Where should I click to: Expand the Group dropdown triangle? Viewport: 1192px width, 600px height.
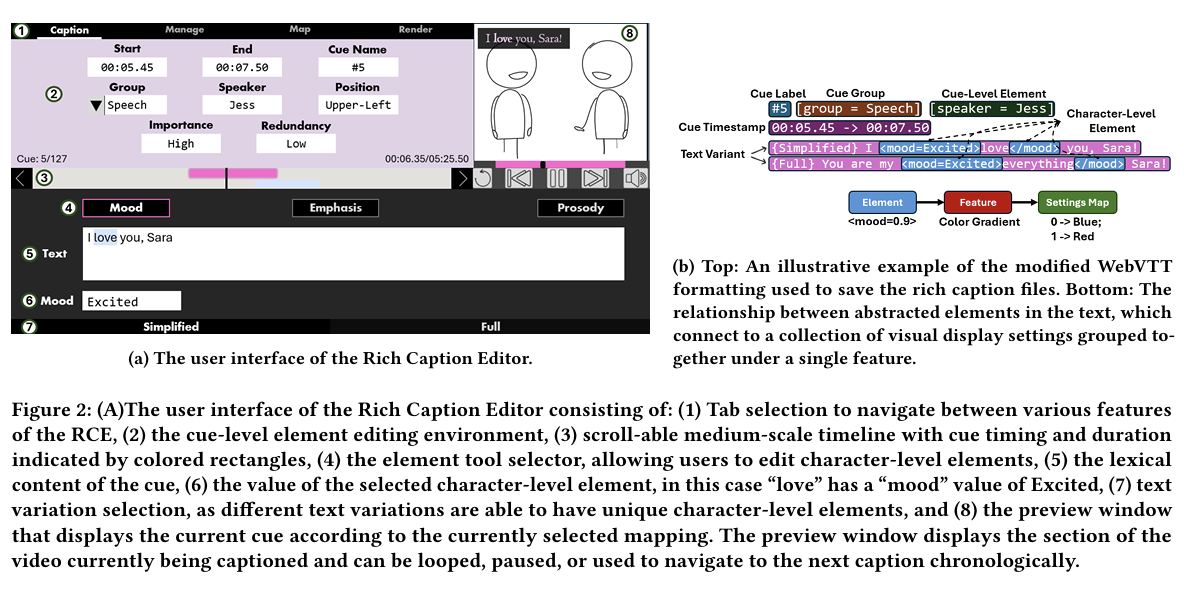pyautogui.click(x=96, y=106)
